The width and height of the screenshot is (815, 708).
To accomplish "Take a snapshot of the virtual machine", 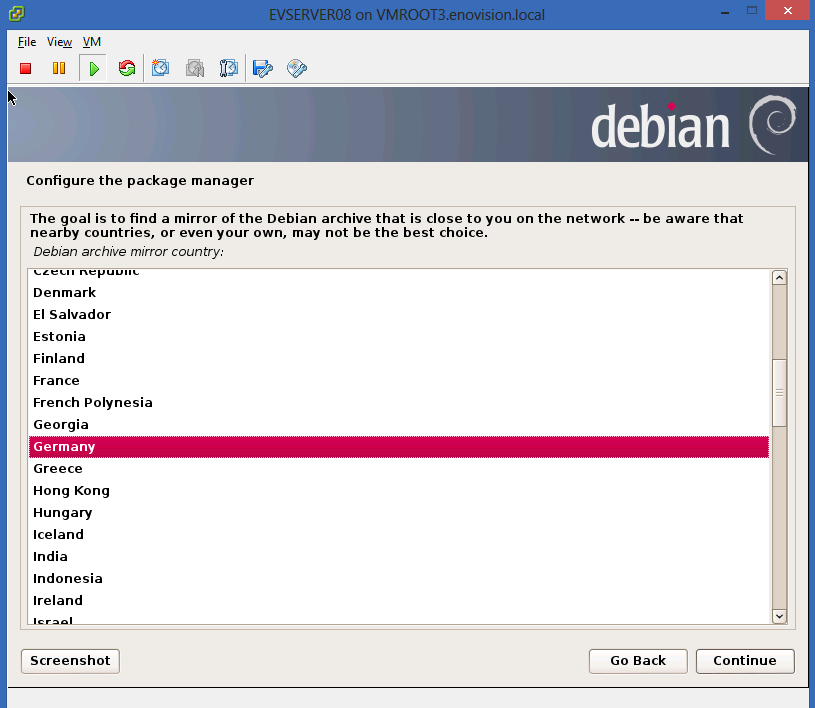I will click(x=160, y=68).
